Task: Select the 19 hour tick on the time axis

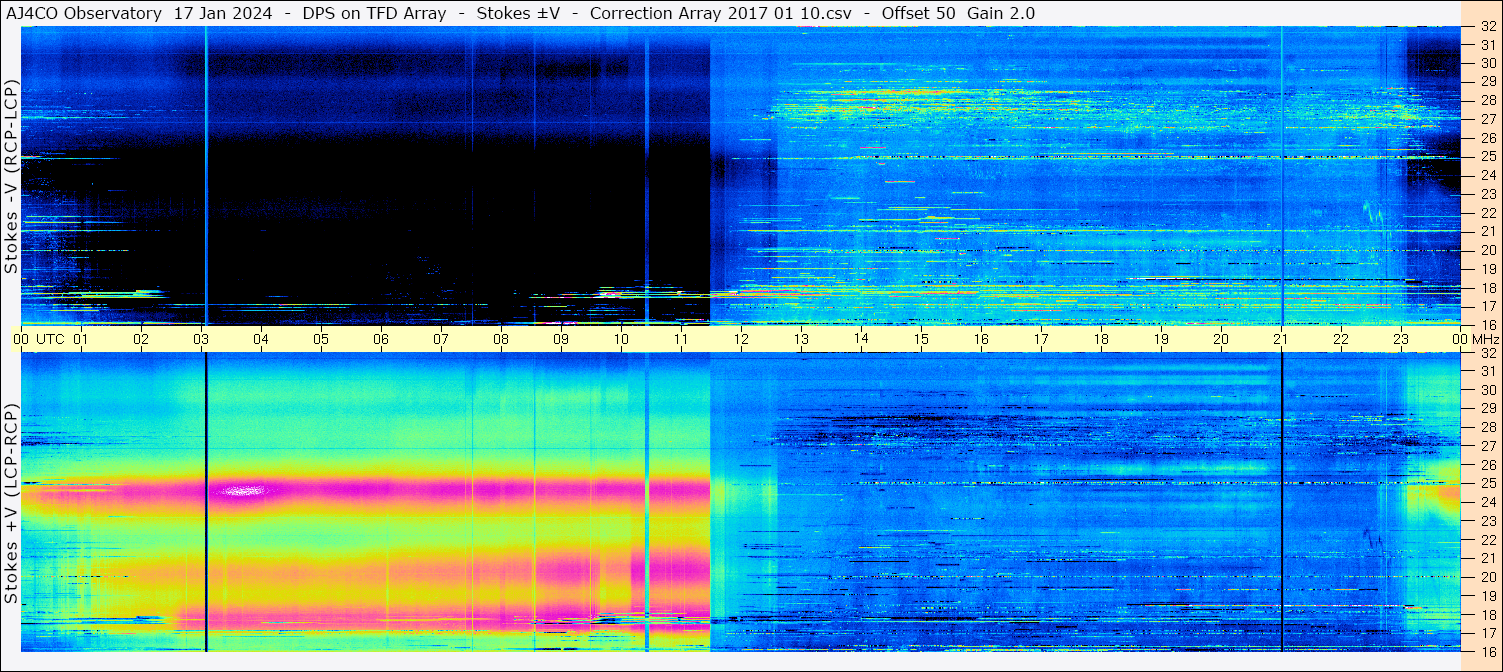Action: coord(1161,339)
